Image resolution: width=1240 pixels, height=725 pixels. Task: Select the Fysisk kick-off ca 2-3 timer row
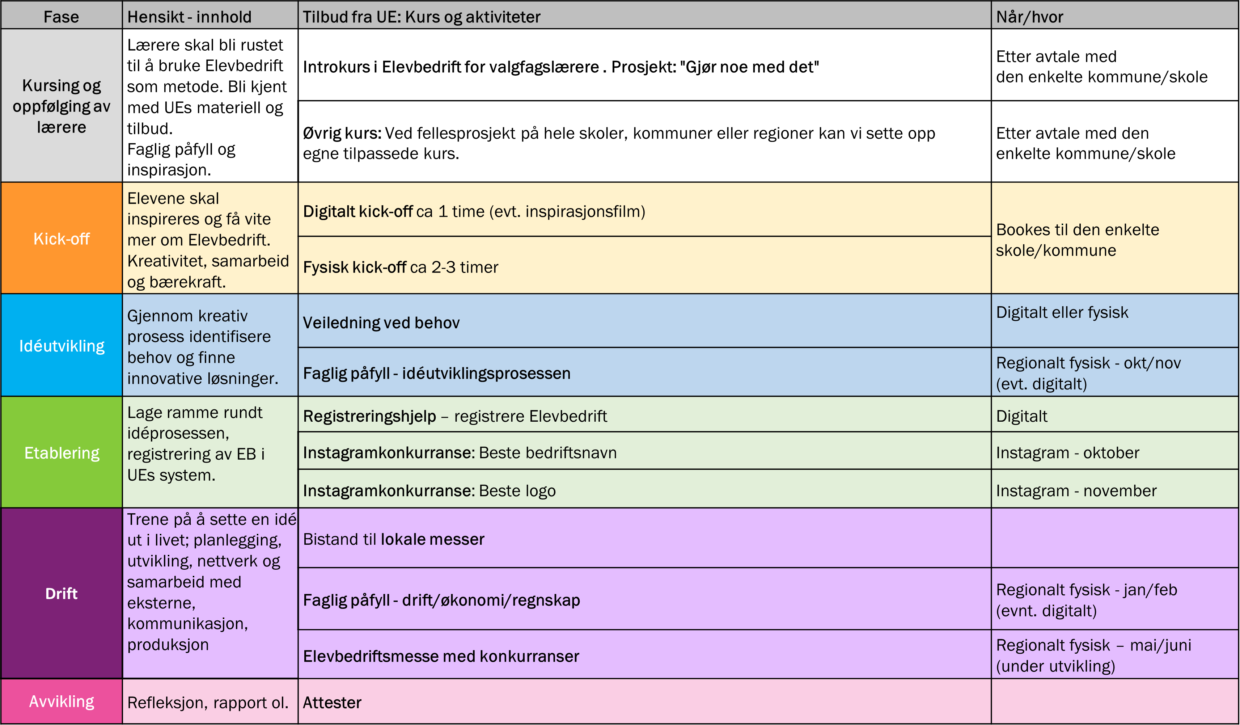644,266
